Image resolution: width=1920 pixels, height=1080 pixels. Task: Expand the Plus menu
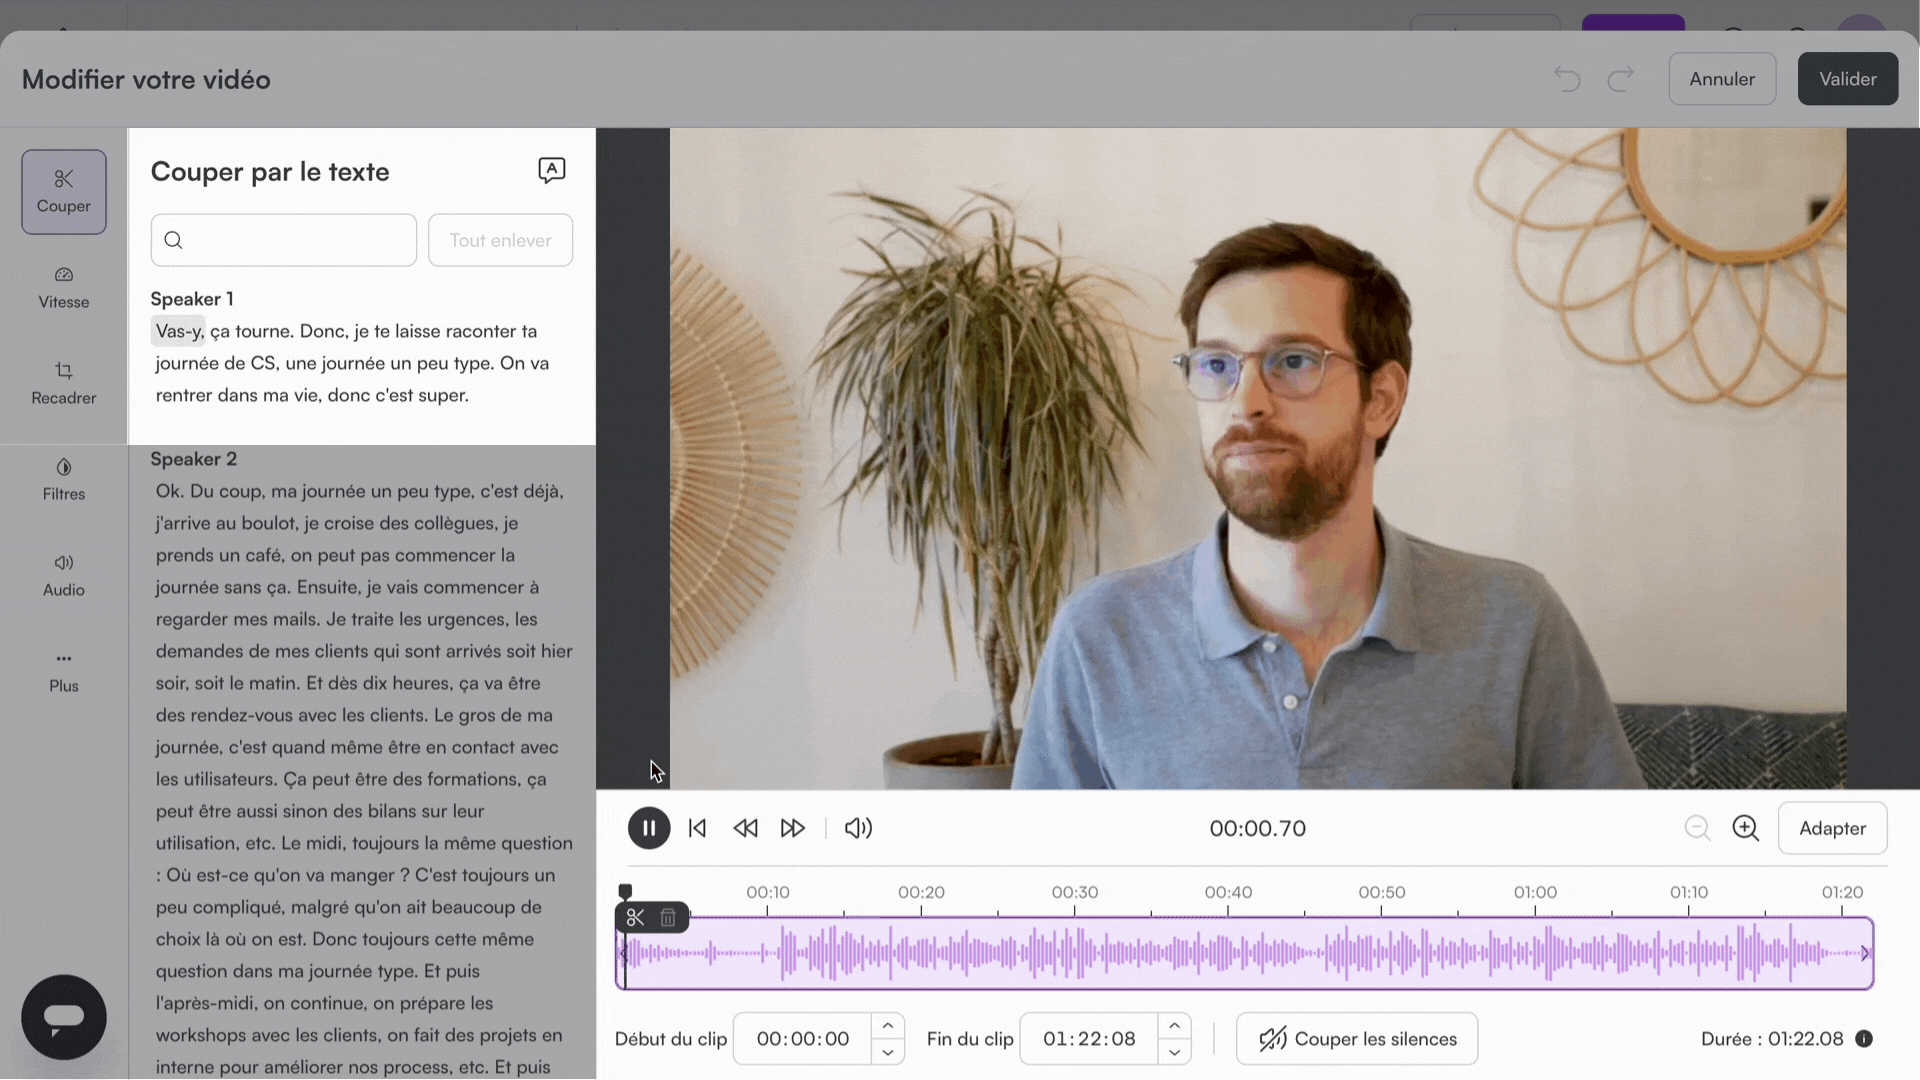[64, 671]
